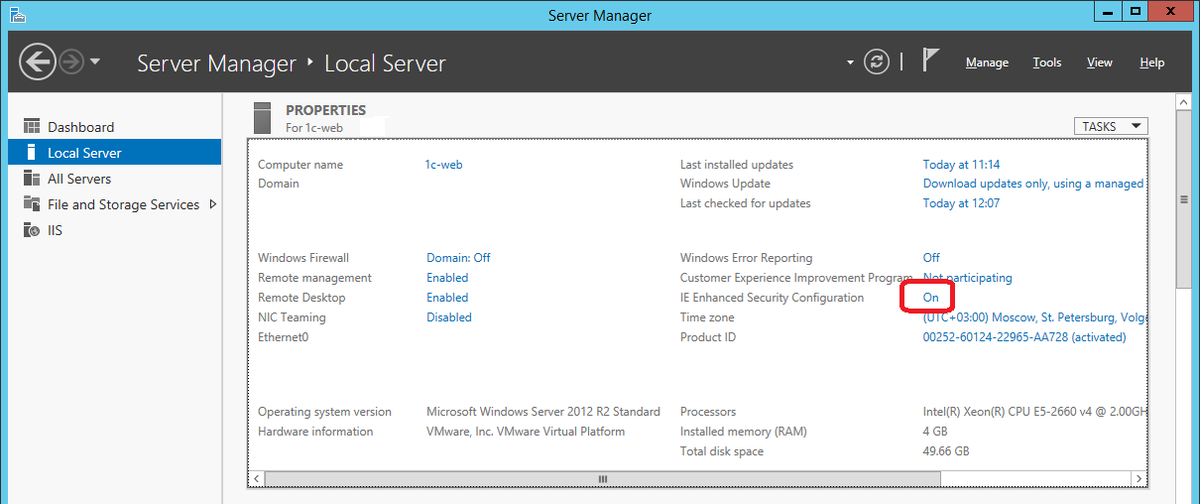Expand File and Storage Services arrow

[x=212, y=204]
